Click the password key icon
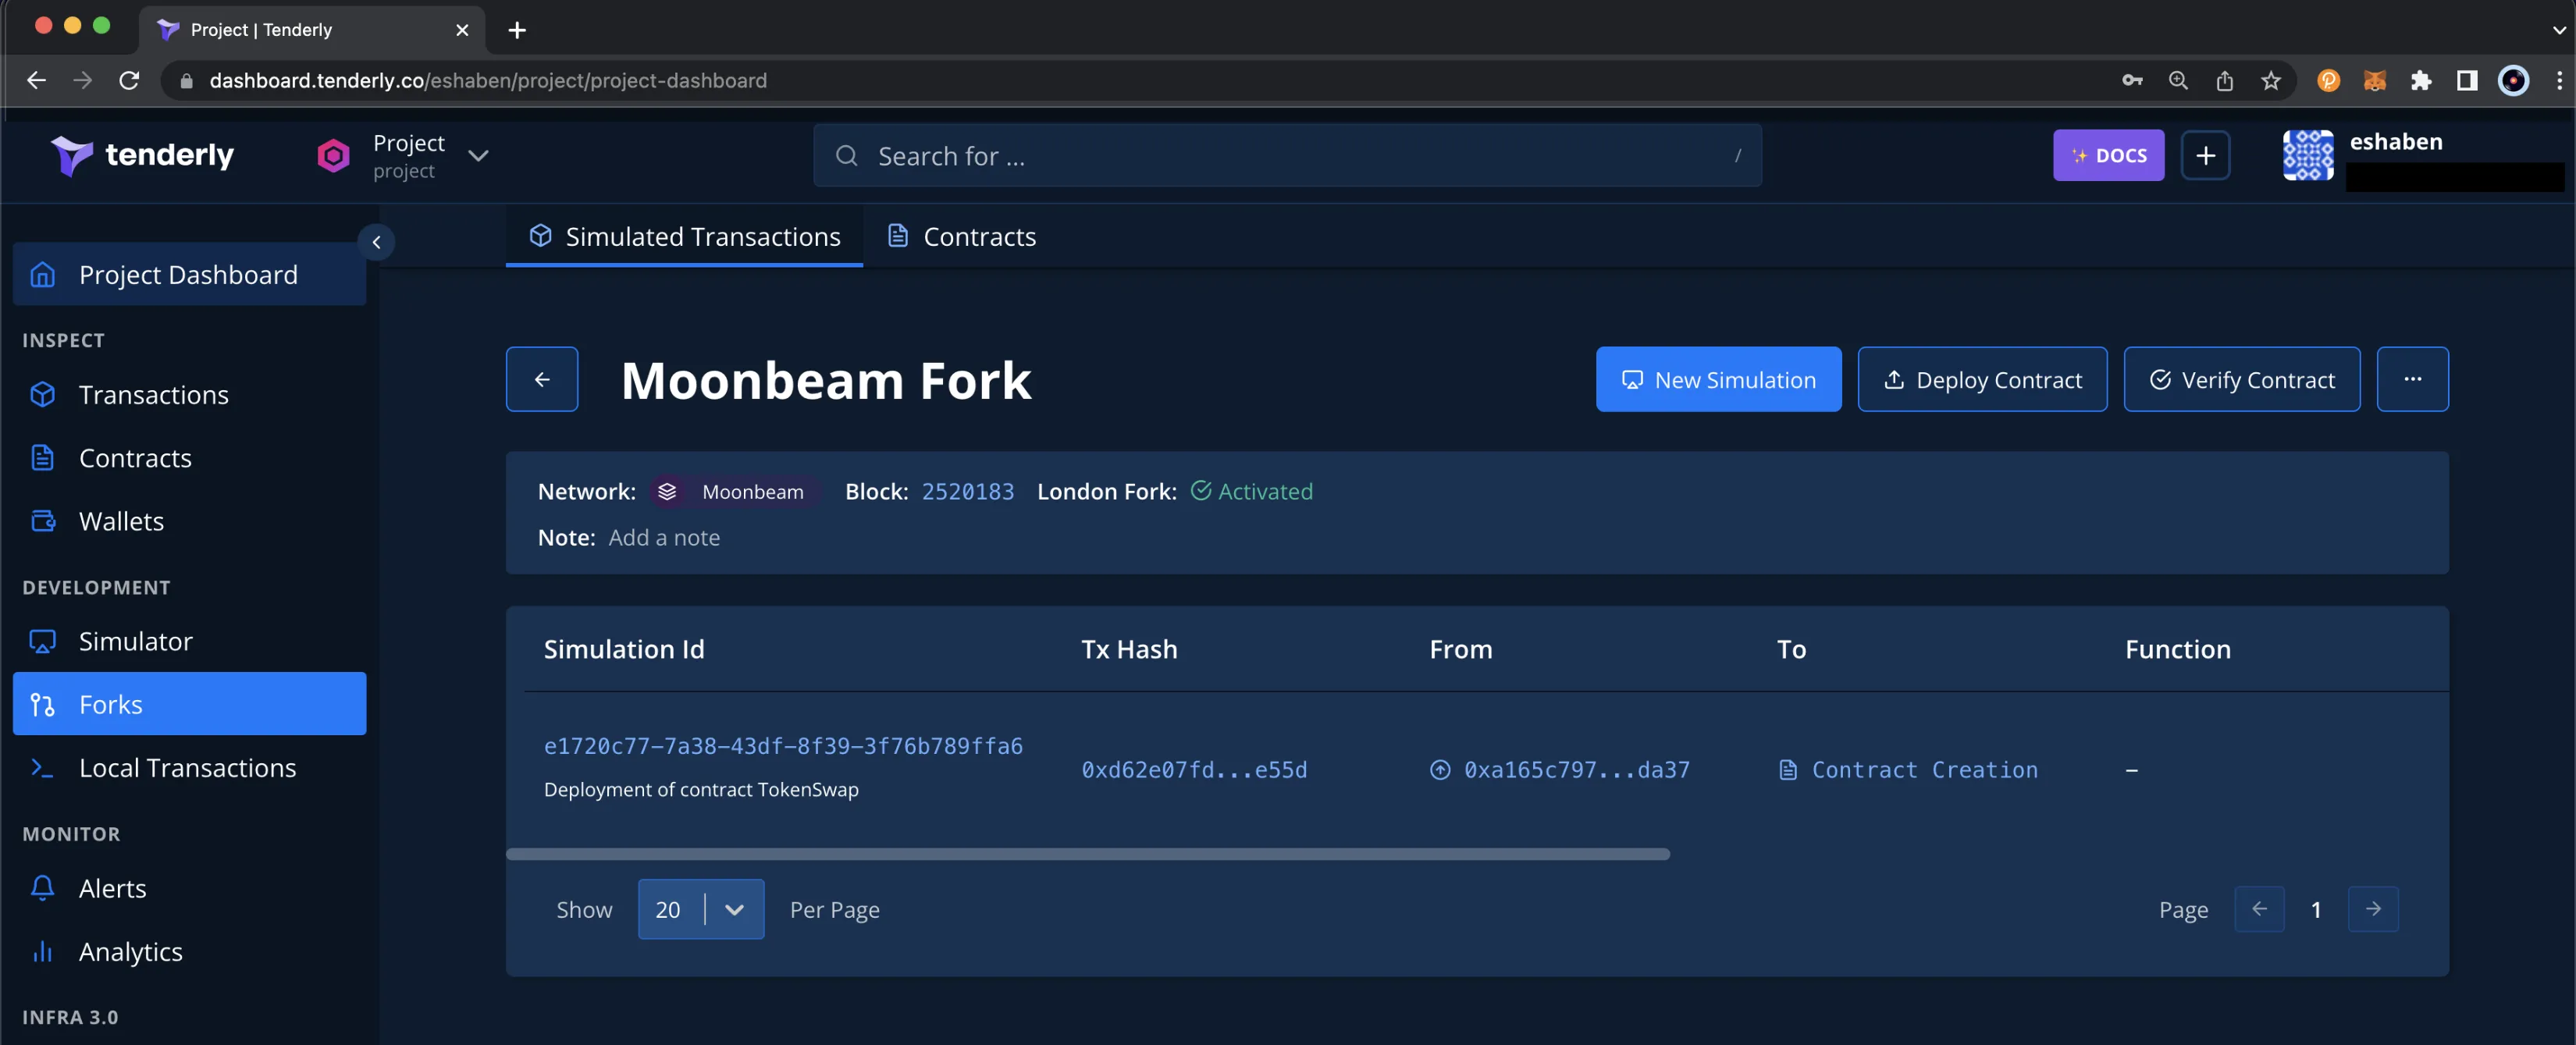 2132,80
